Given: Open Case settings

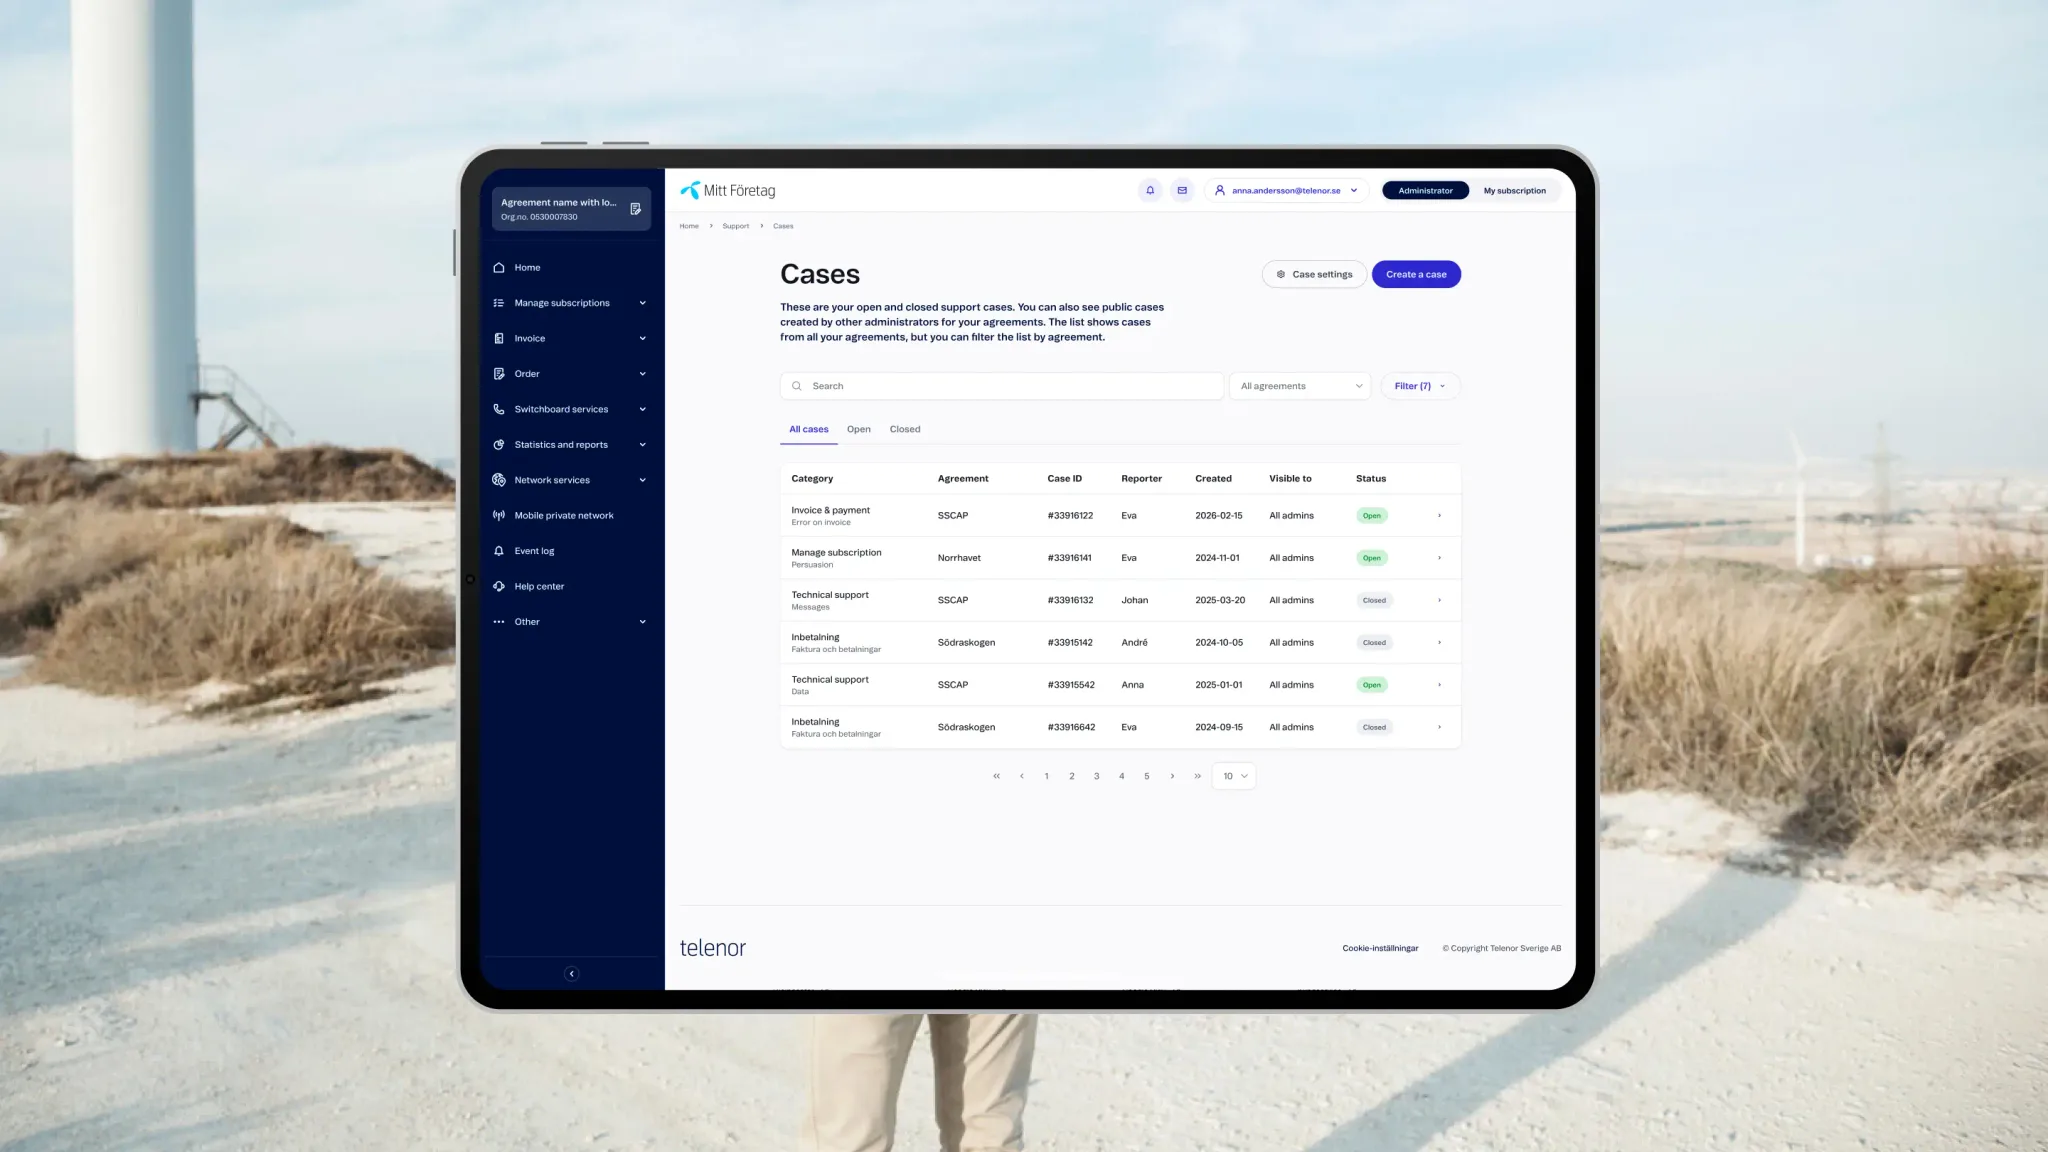Looking at the screenshot, I should [x=1314, y=274].
